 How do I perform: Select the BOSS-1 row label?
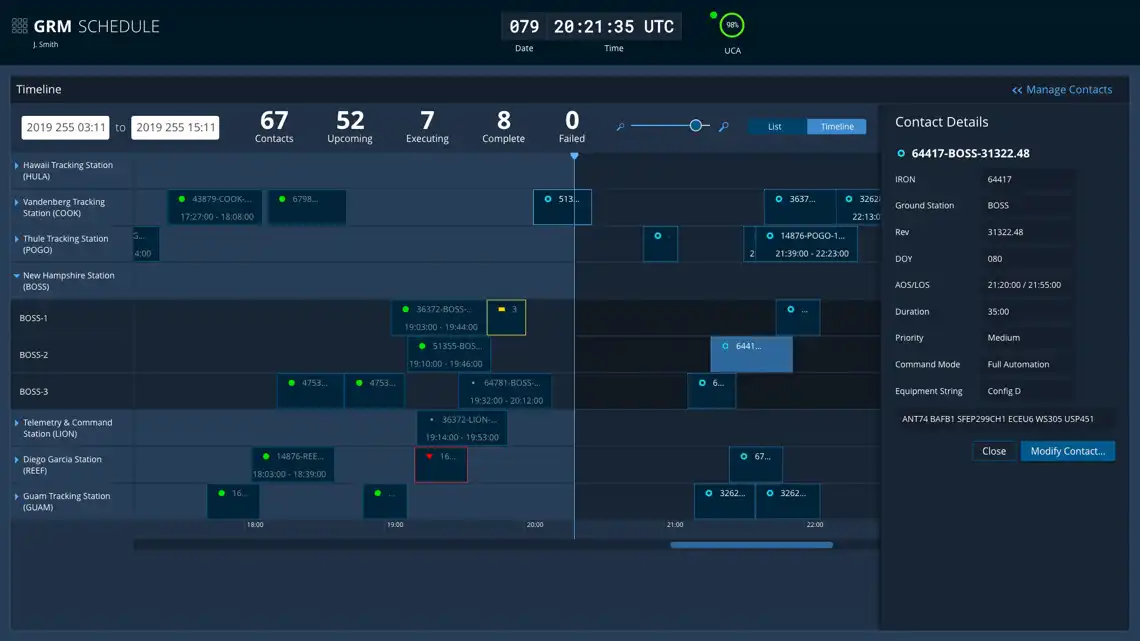33,318
